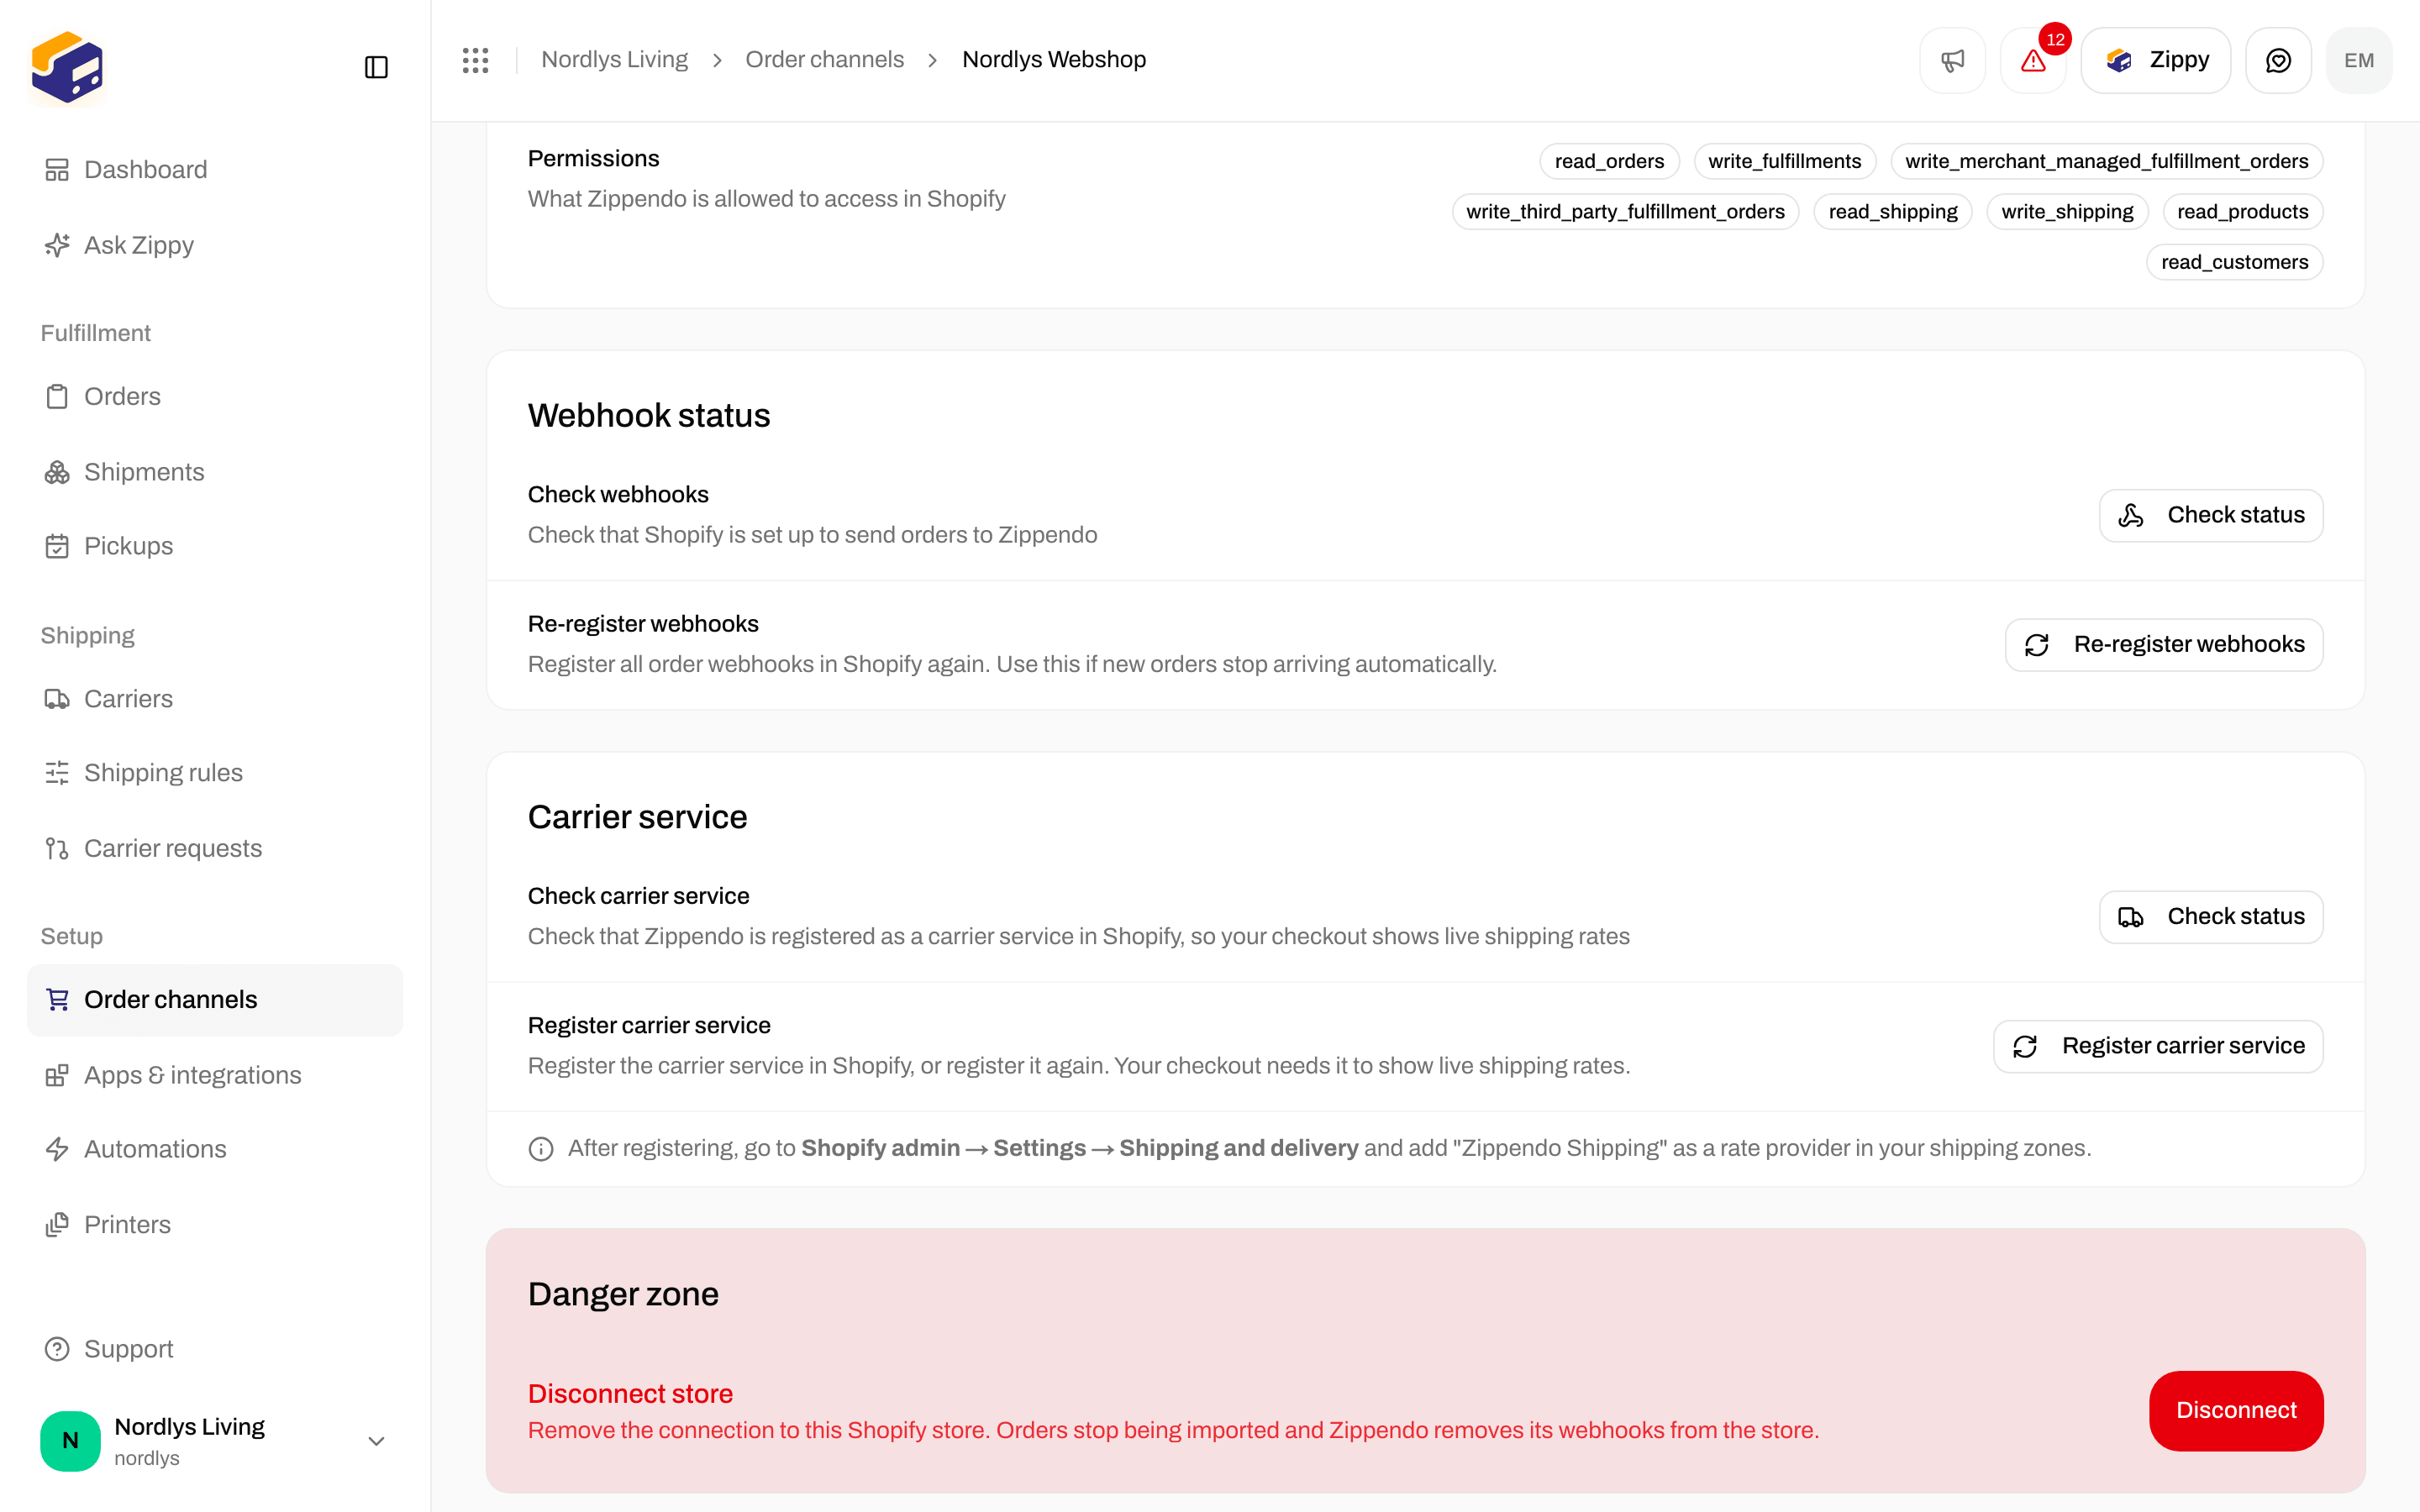
Task: Open Carrier requests in the sidebar
Action: [215, 849]
